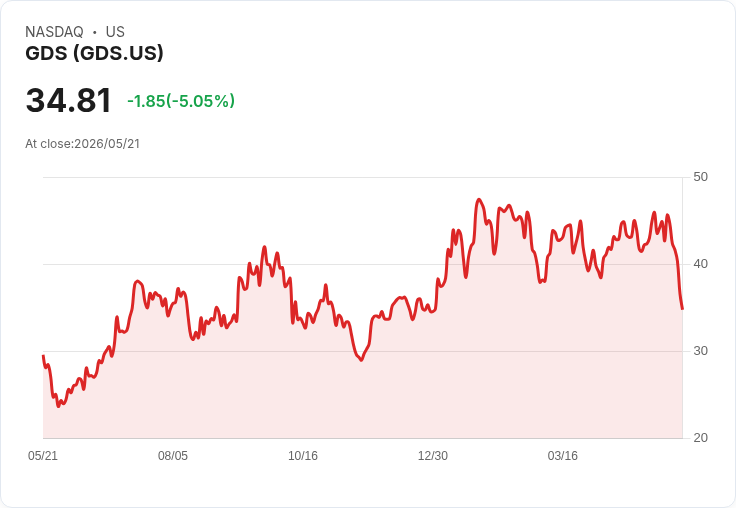Click the final endpoint of price line
Screen dimensions: 736x508
click(682, 309)
